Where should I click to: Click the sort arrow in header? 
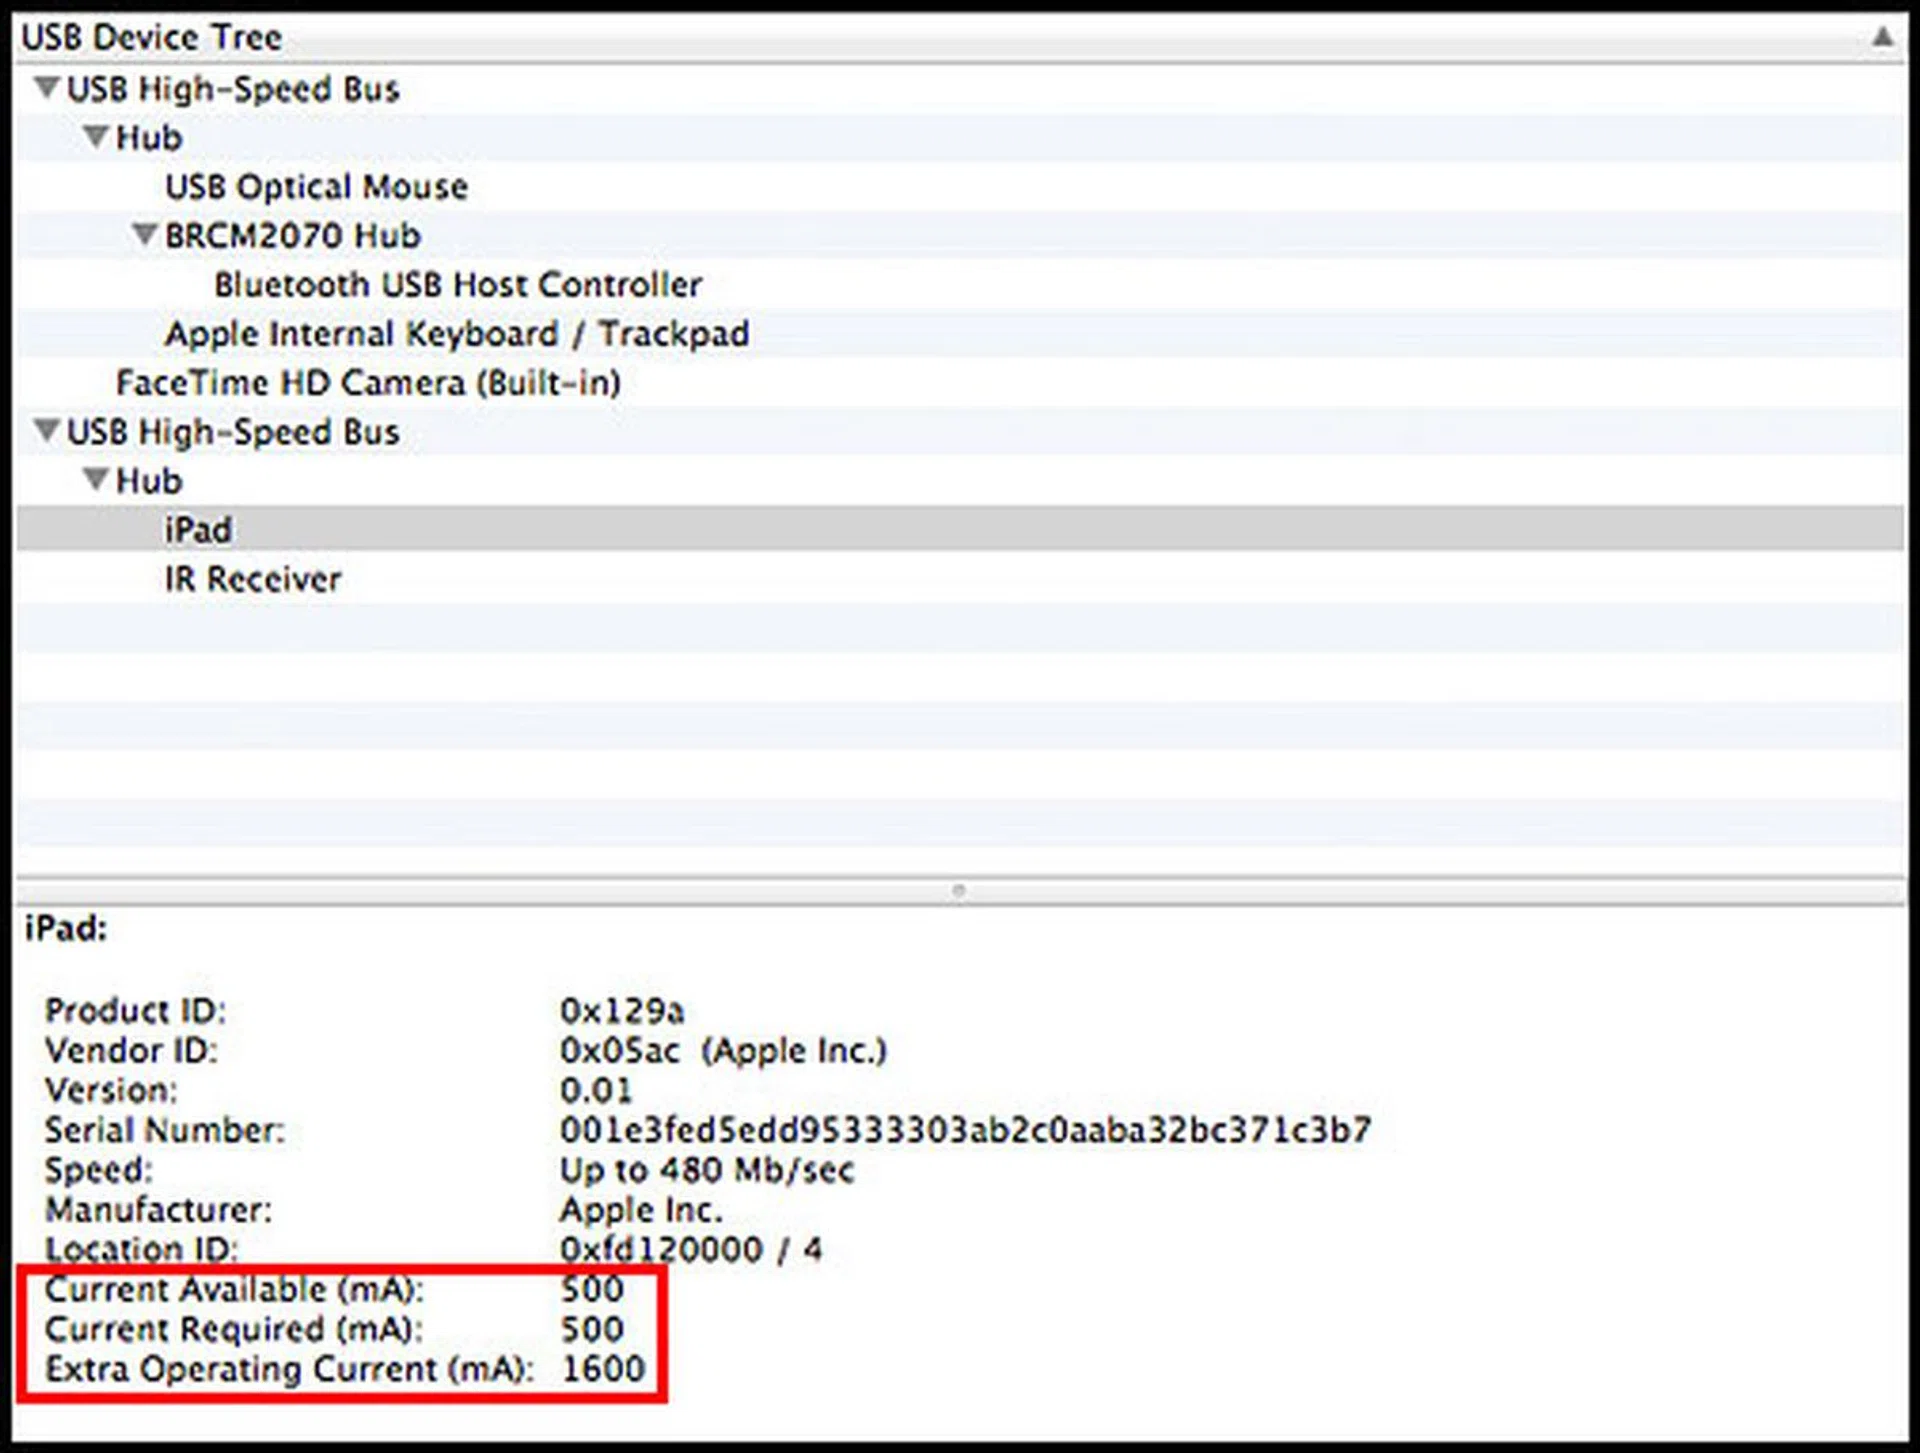(1881, 37)
